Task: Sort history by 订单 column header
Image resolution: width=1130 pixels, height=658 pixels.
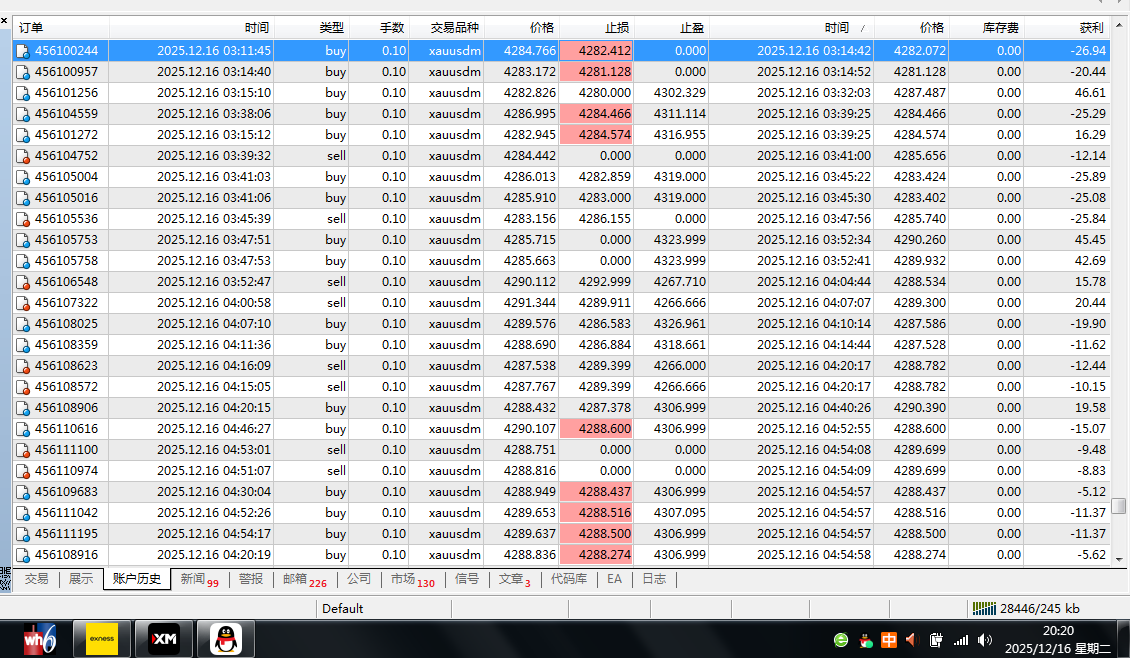Action: 60,28
